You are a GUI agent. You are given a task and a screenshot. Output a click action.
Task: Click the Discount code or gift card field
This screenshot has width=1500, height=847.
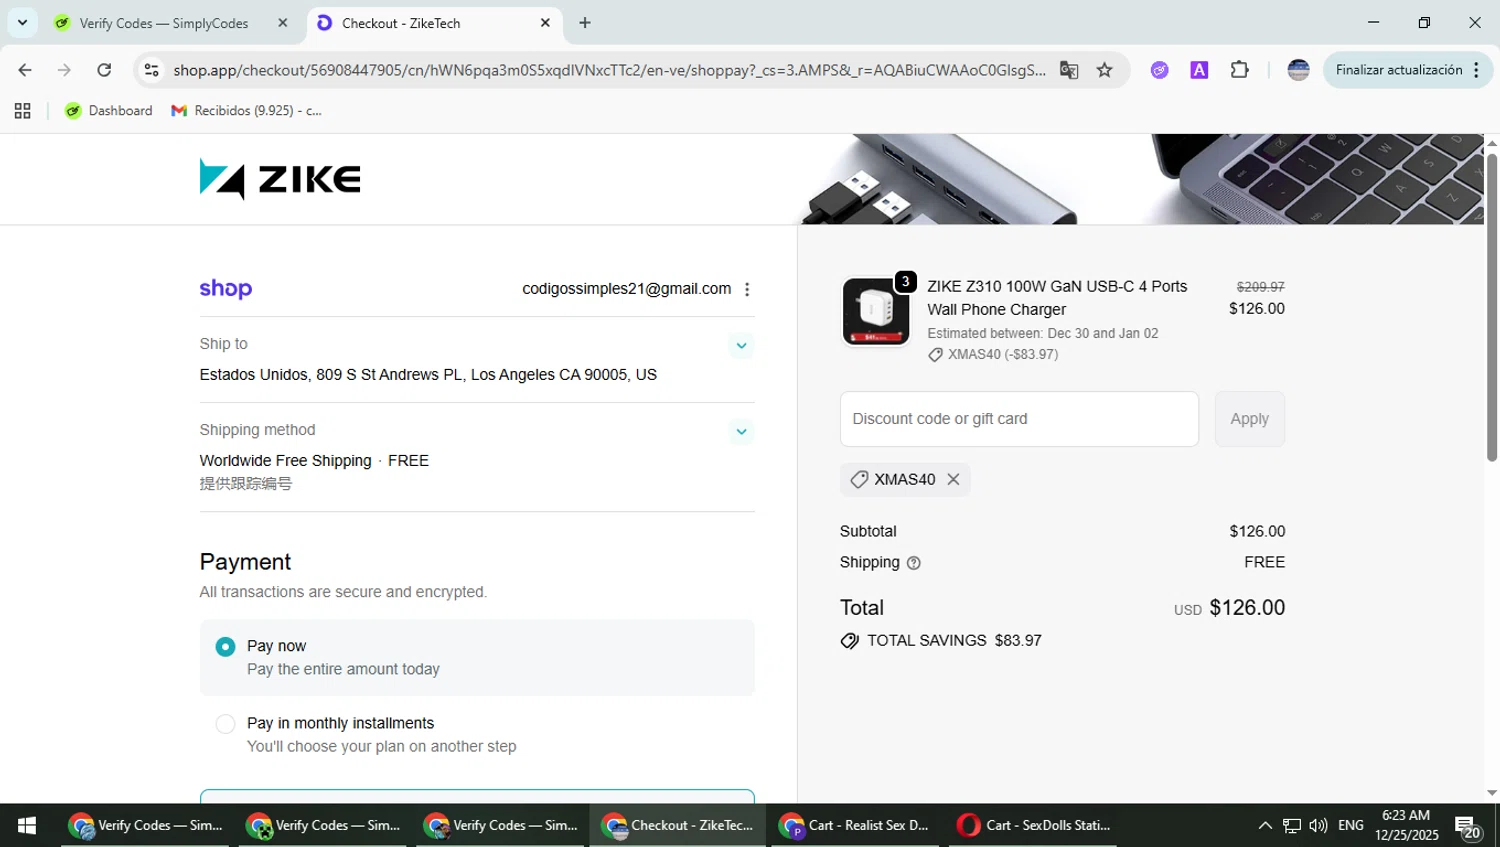pos(1019,419)
